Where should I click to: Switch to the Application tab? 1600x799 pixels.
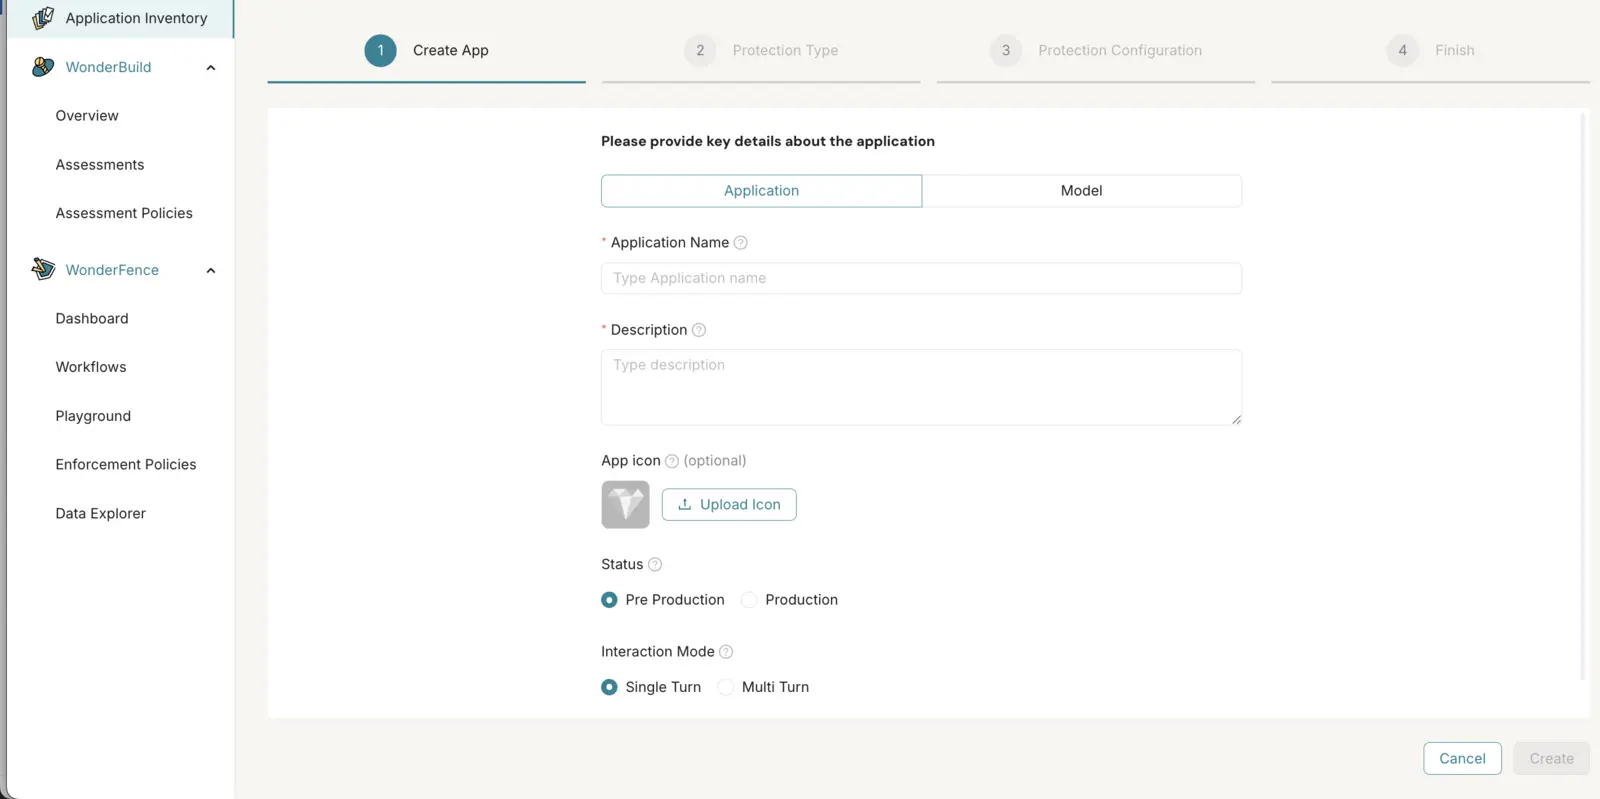[x=761, y=191]
